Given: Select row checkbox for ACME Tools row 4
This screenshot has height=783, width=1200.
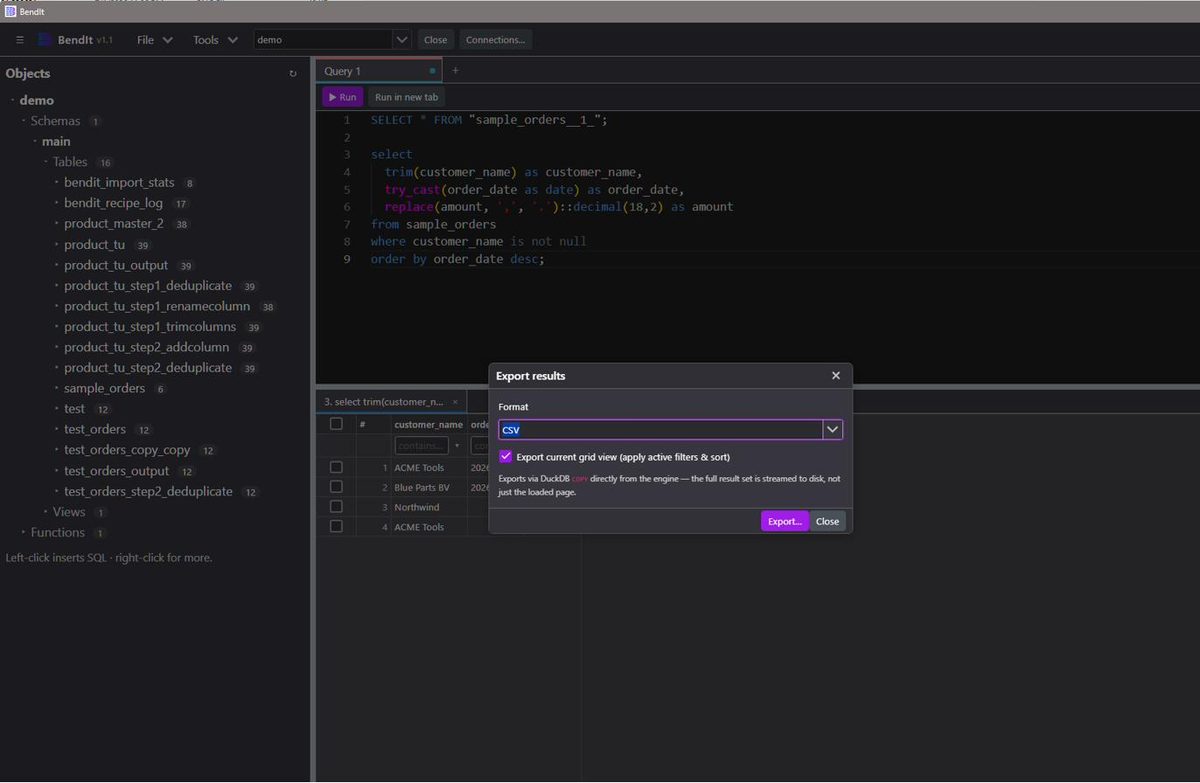Looking at the screenshot, I should (x=336, y=527).
